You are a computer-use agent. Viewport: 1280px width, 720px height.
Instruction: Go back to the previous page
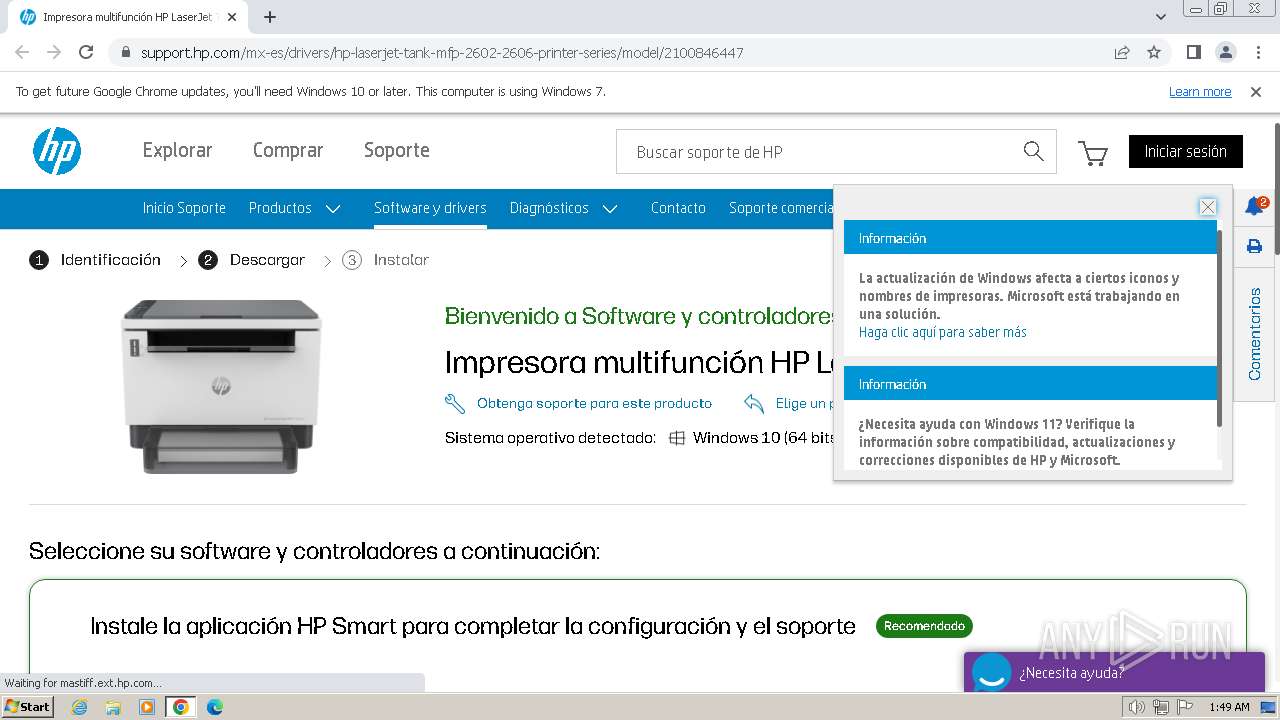[x=22, y=52]
